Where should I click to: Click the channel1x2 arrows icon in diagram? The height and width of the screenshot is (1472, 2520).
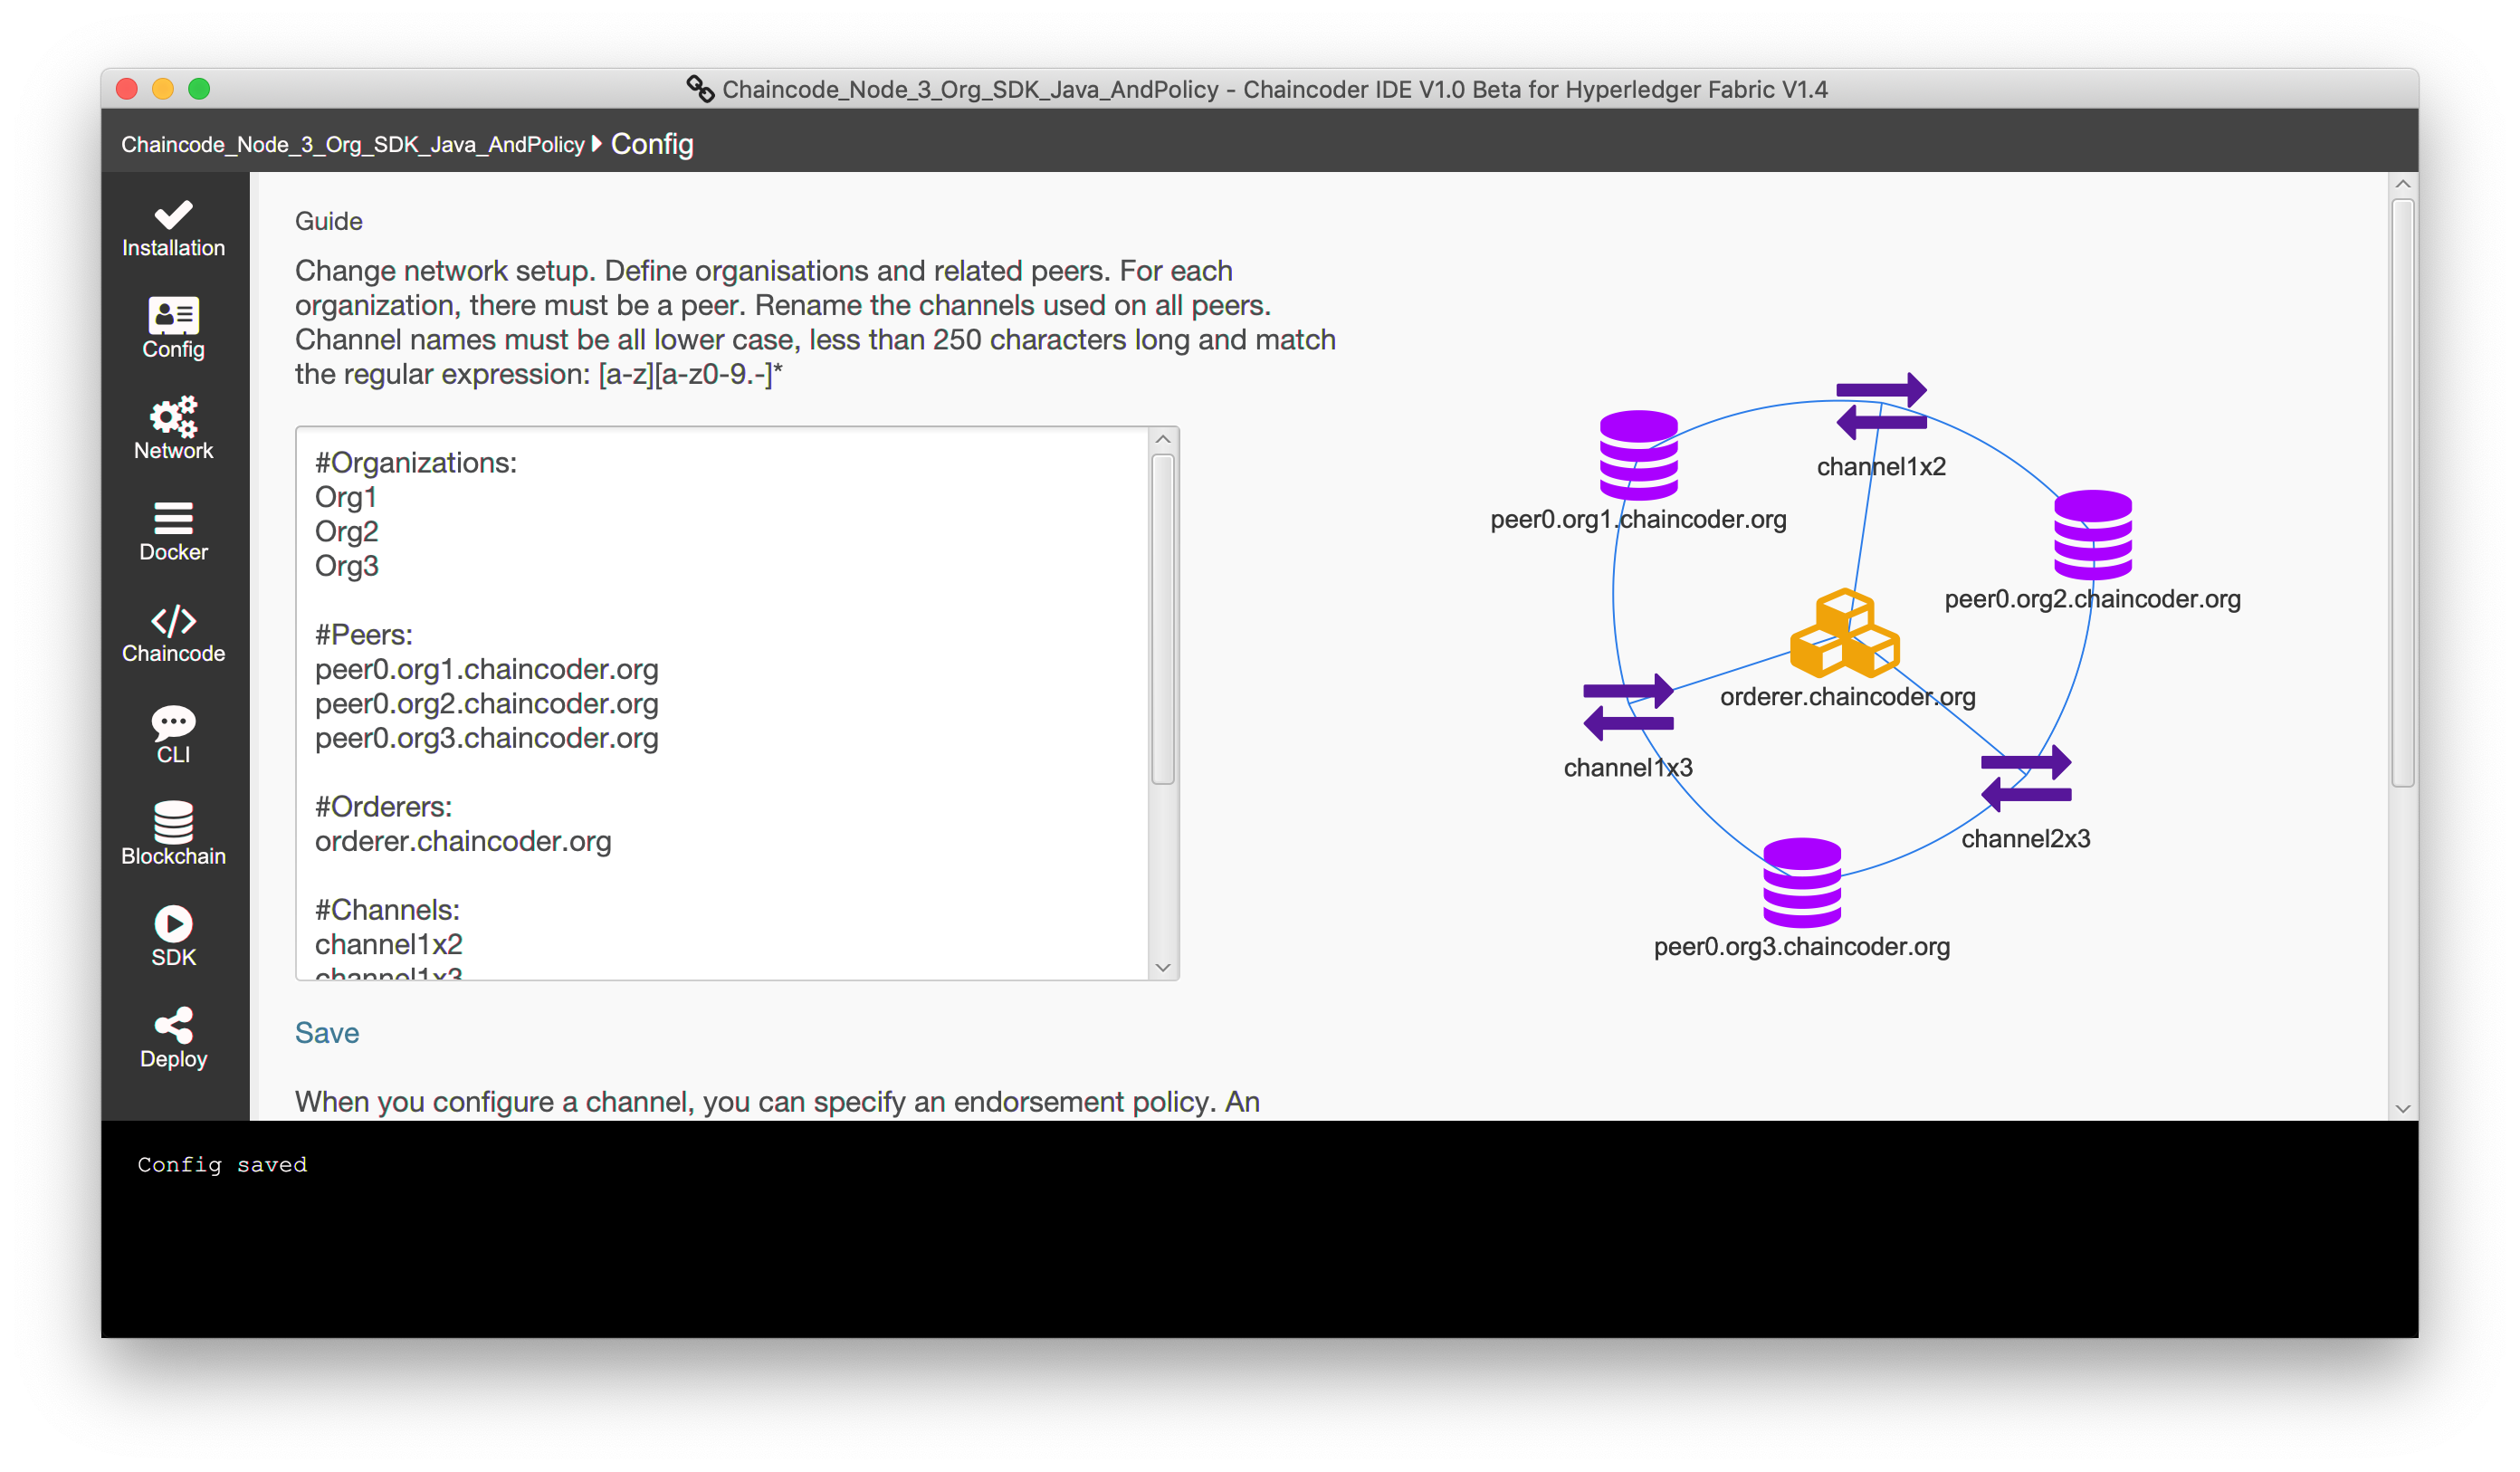[x=1881, y=406]
